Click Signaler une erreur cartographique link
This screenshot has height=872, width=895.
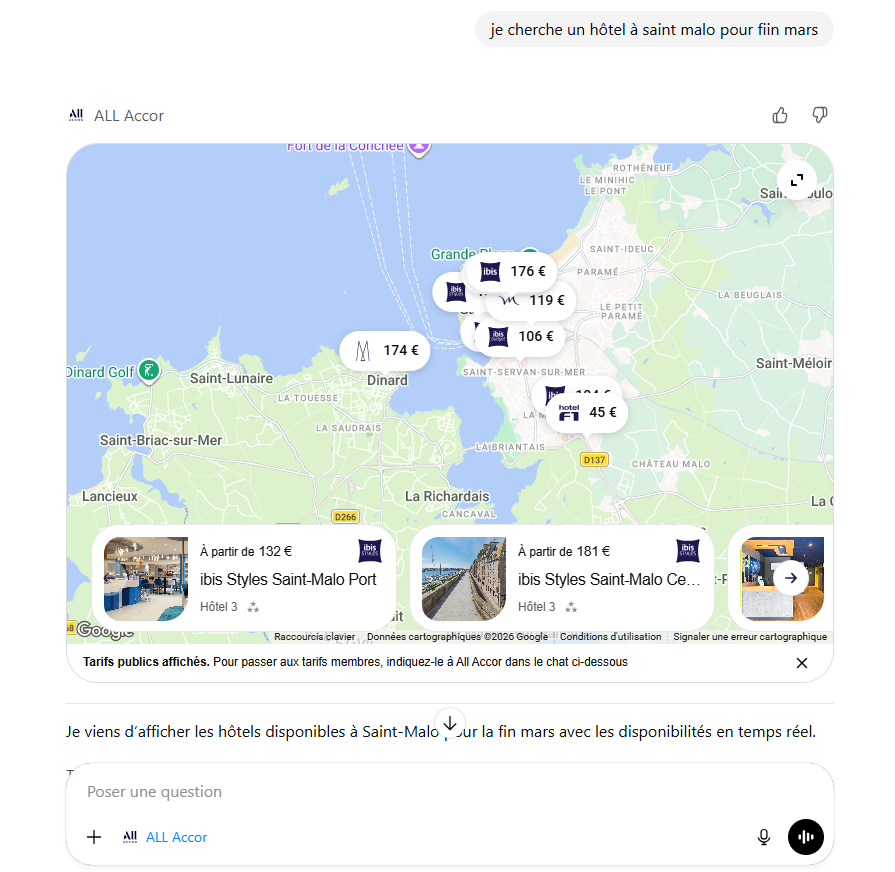(749, 637)
